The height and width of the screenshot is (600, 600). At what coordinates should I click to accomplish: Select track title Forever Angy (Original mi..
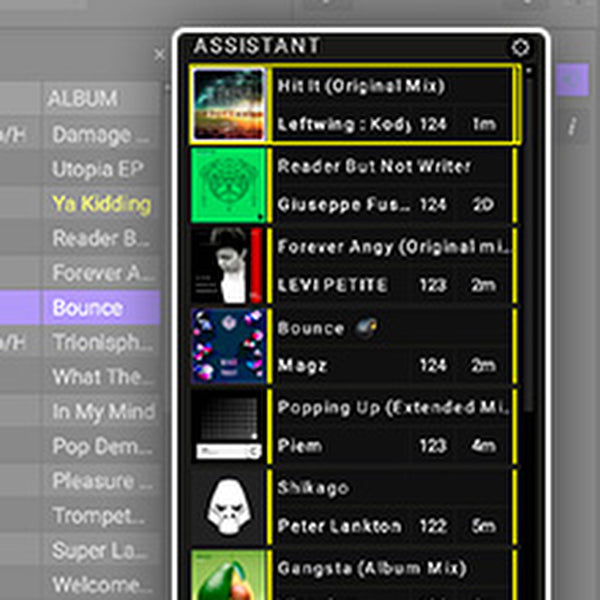pyautogui.click(x=394, y=247)
